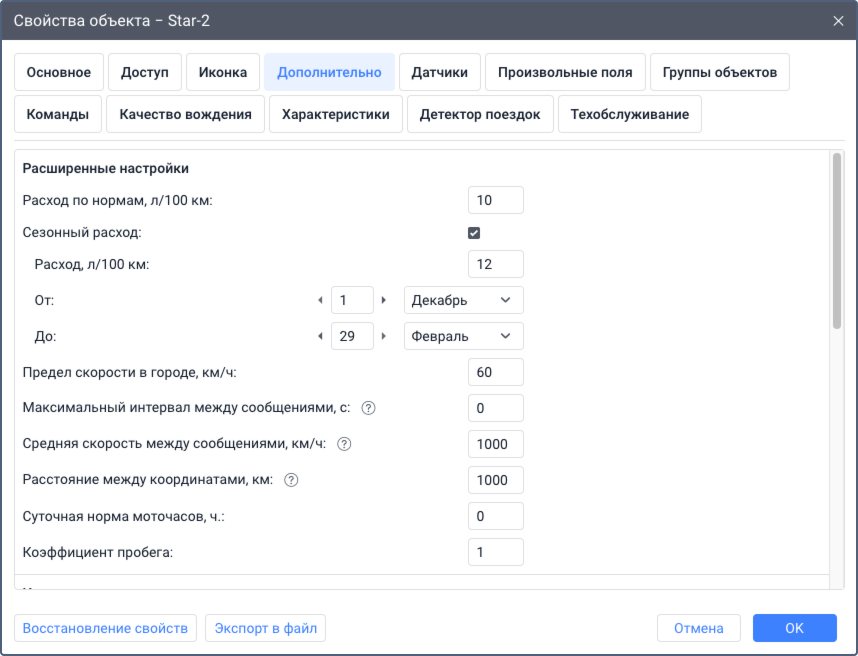Image resolution: width=858 pixels, height=656 pixels.
Task: Click Восстановление свойств button
Action: (105, 628)
